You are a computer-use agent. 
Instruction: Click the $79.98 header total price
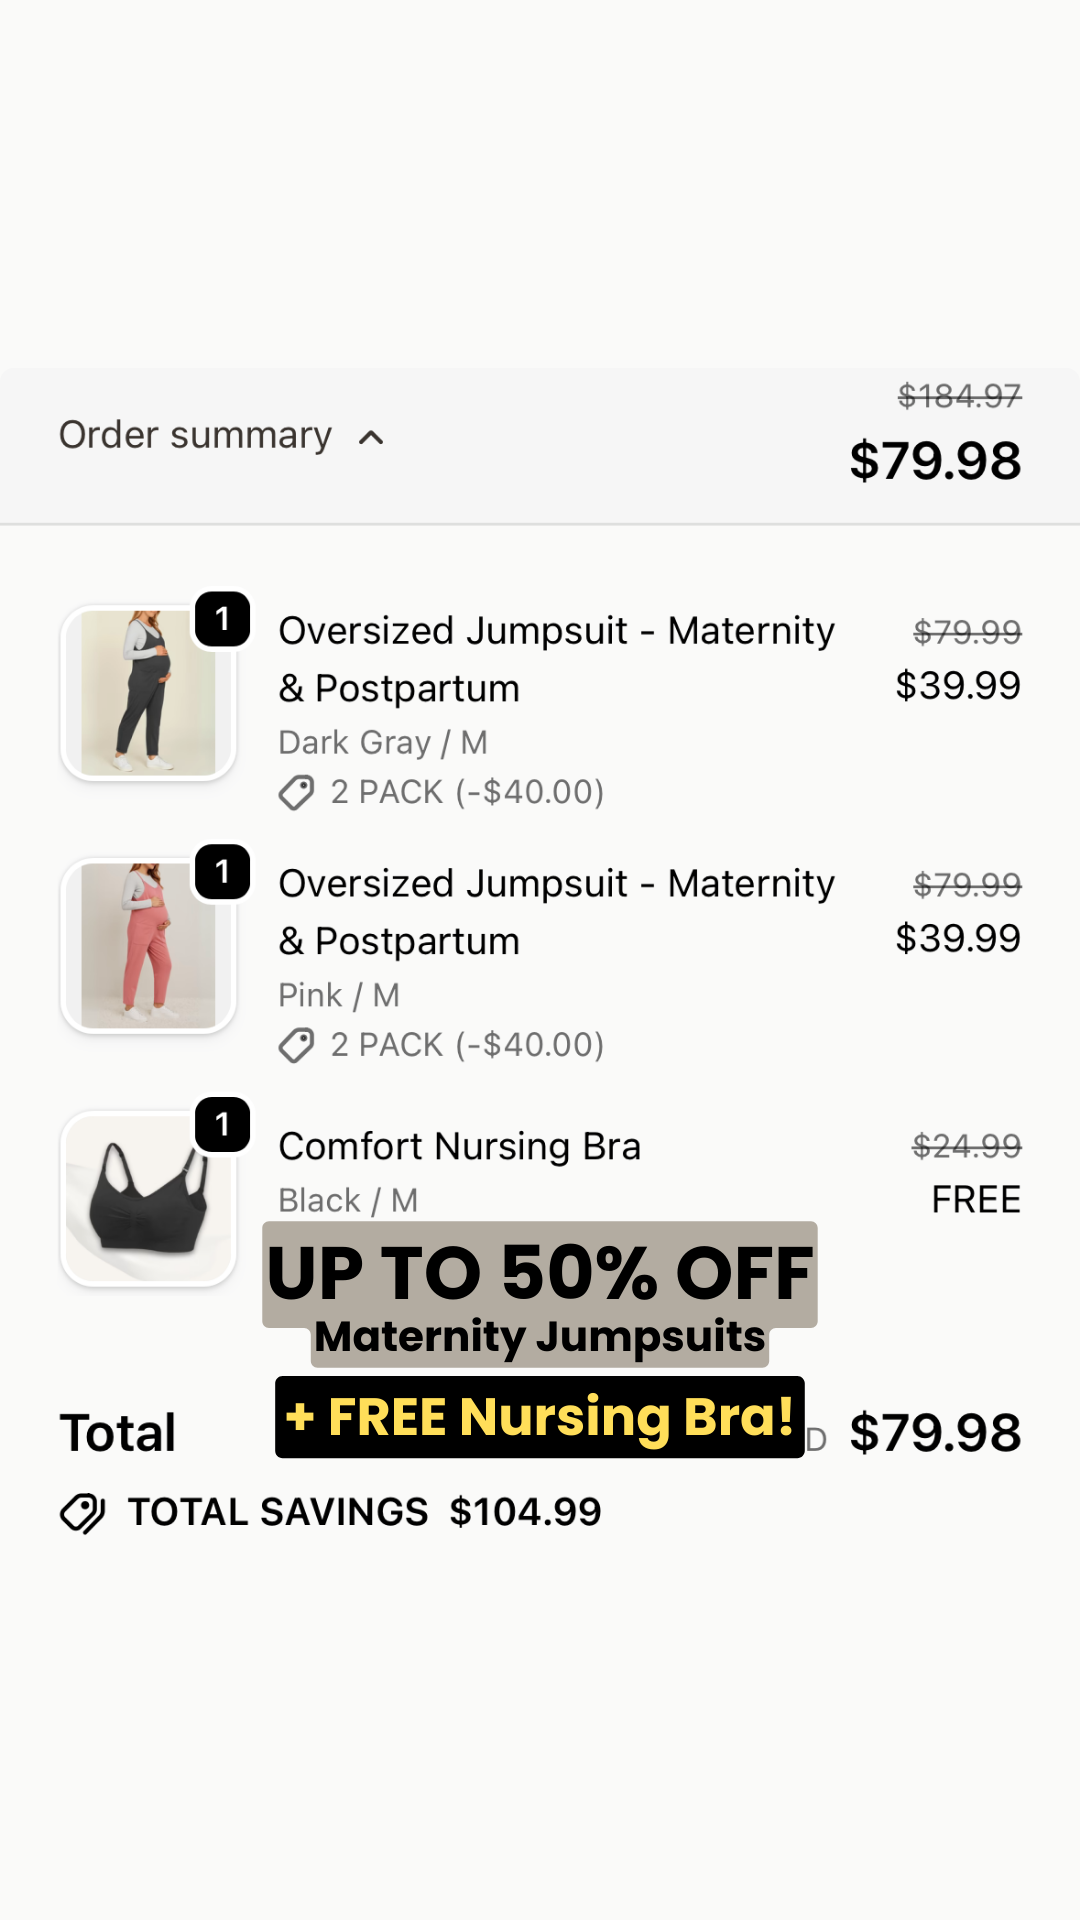935,461
